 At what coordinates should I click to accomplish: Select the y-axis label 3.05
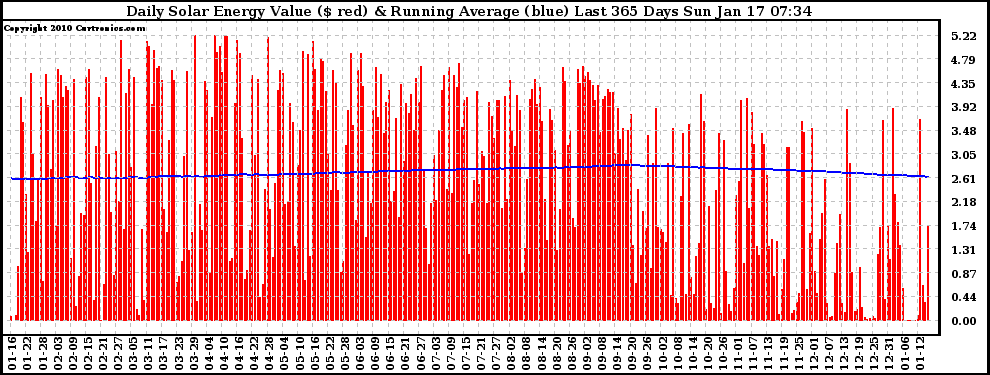pyautogui.click(x=963, y=155)
